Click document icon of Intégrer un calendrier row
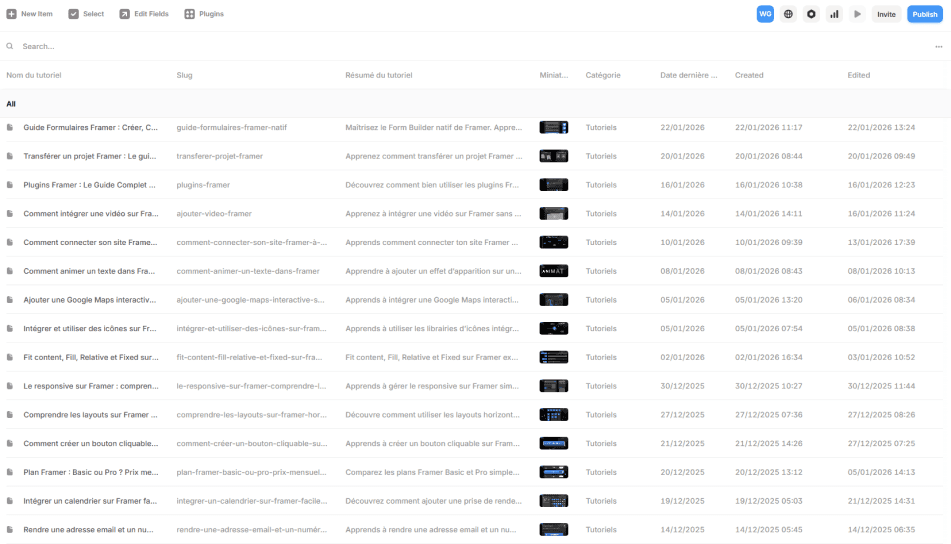Viewport: 951px width, 544px height. [x=10, y=501]
